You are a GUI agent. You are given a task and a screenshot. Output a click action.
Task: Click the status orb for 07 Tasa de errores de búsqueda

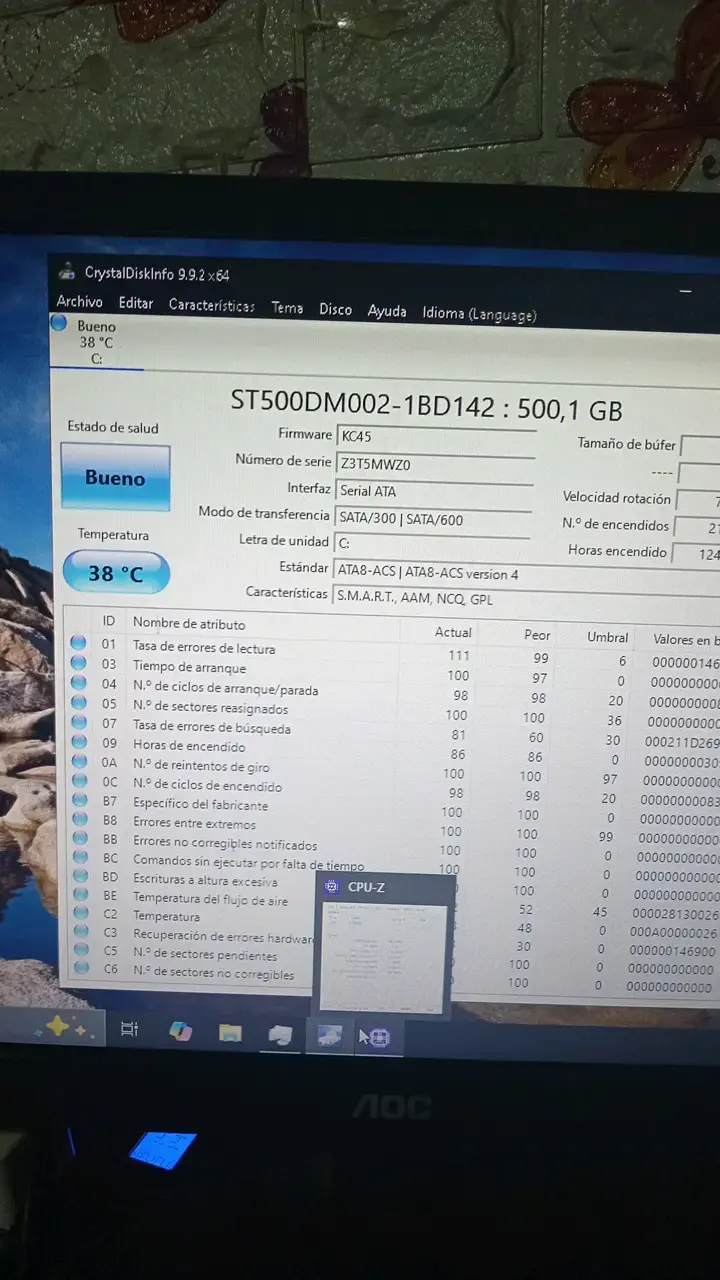[x=79, y=722]
